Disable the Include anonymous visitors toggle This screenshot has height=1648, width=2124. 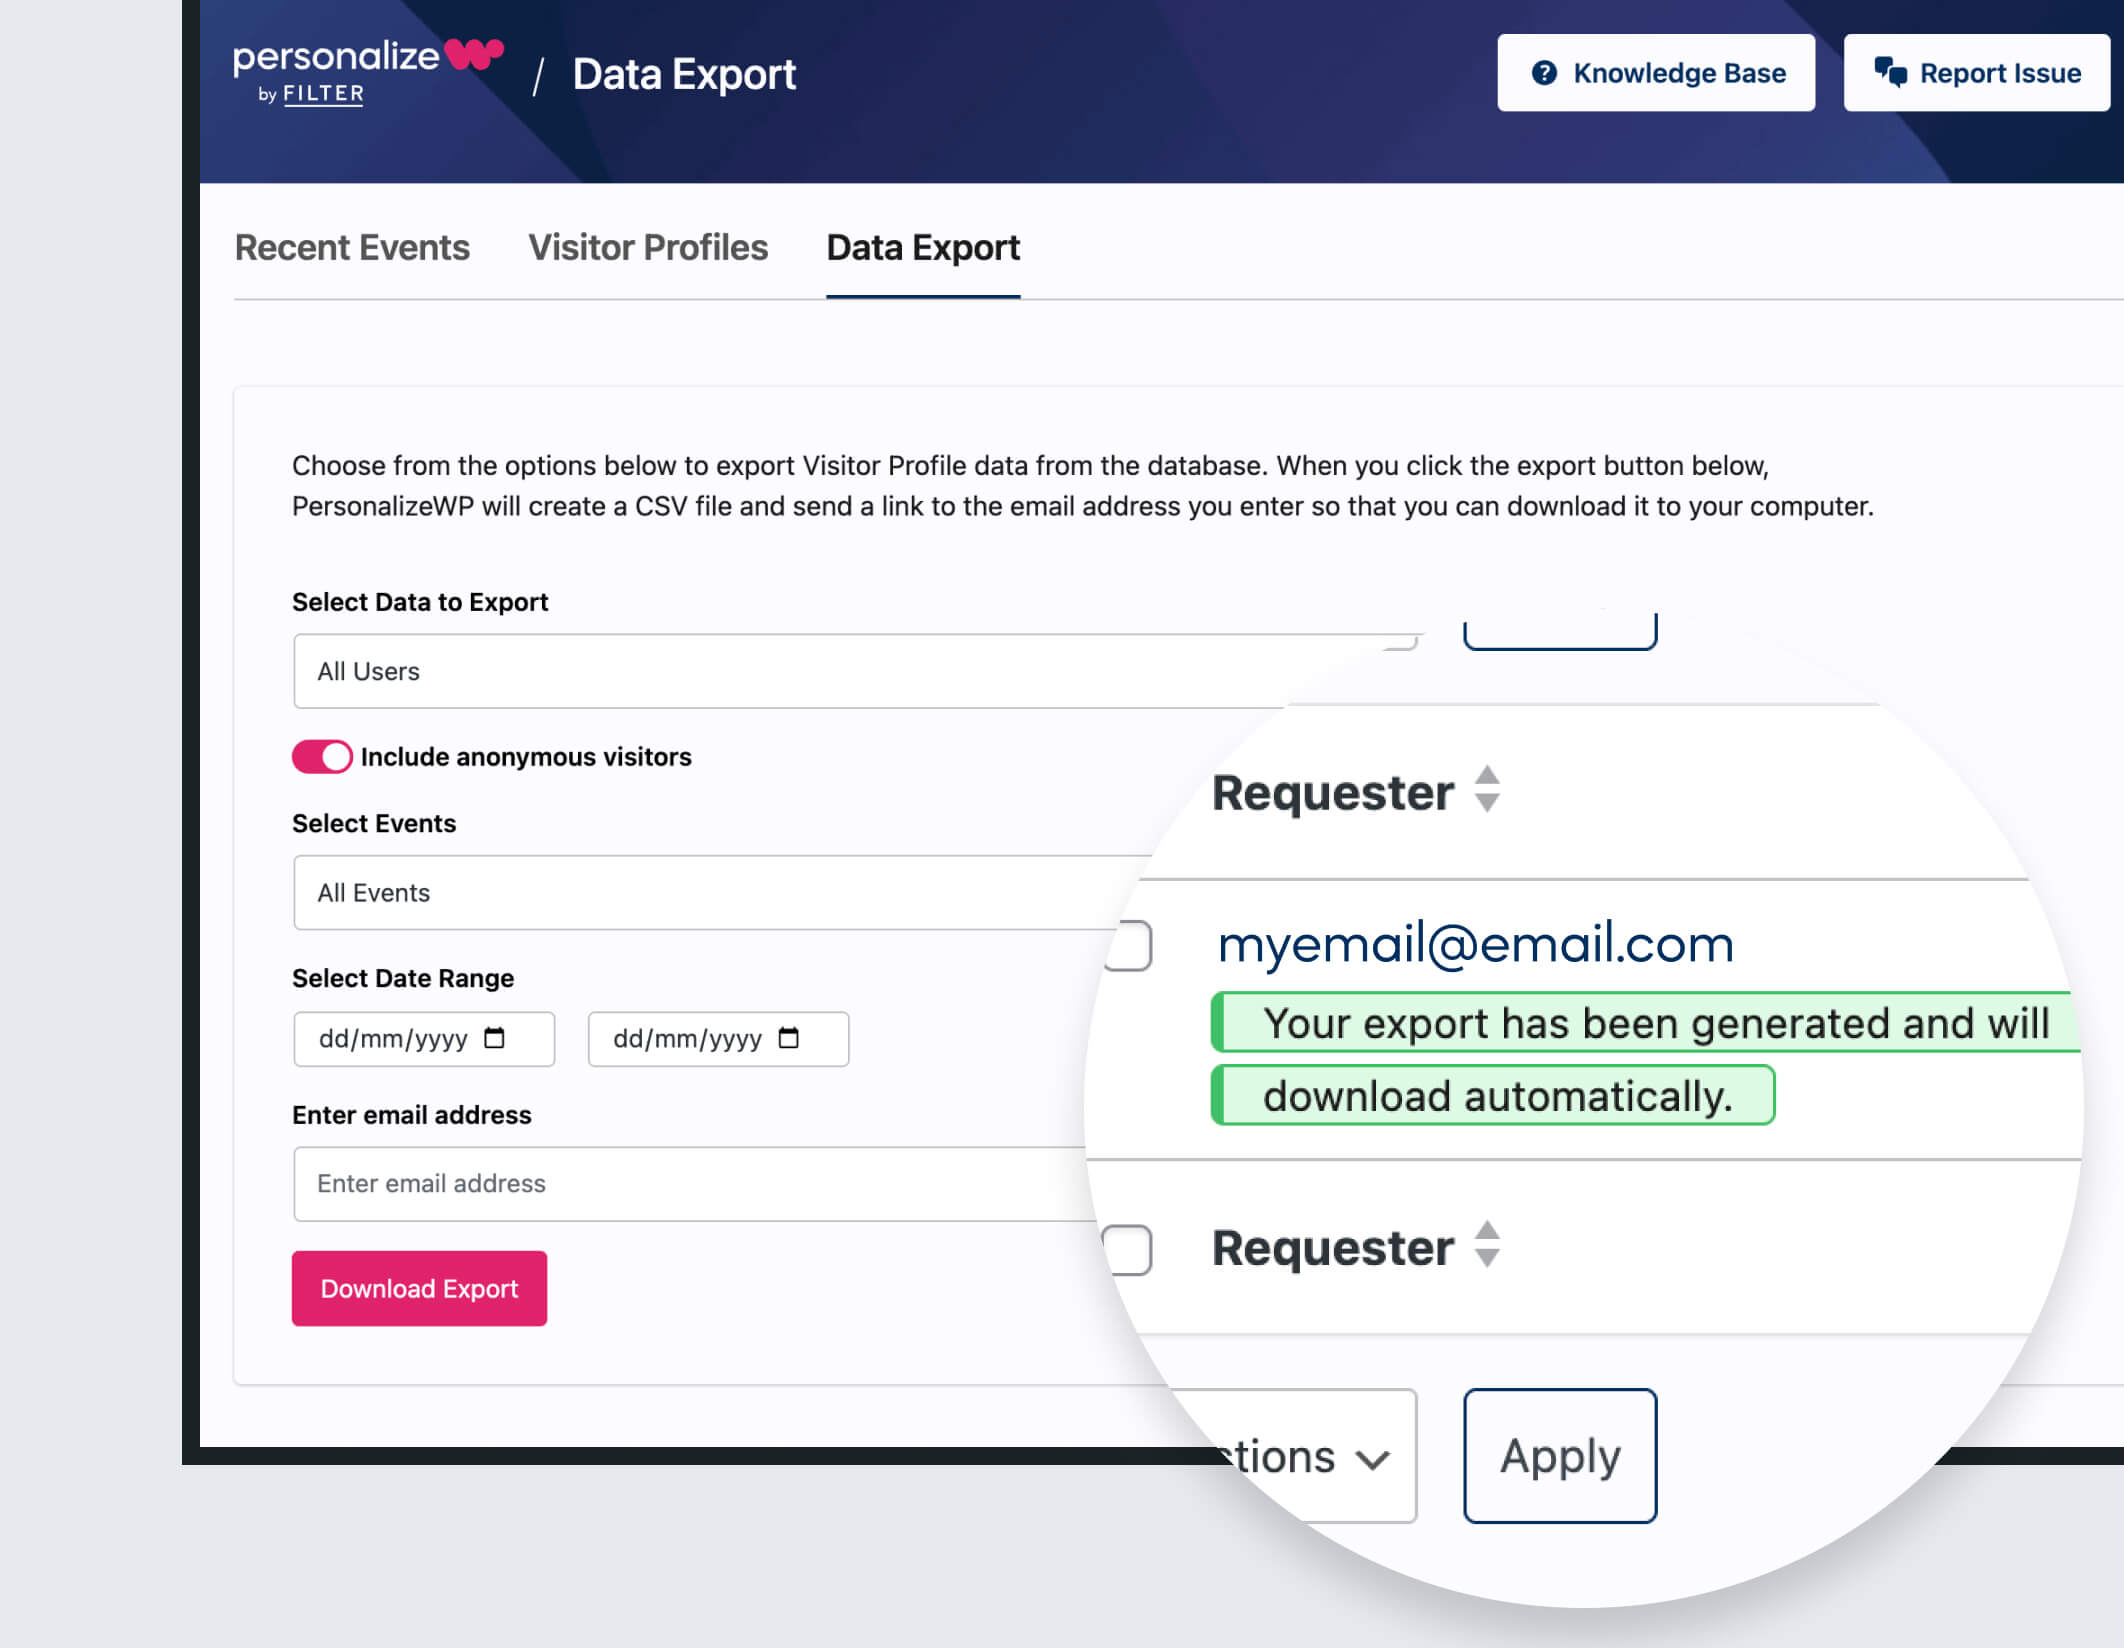point(320,756)
